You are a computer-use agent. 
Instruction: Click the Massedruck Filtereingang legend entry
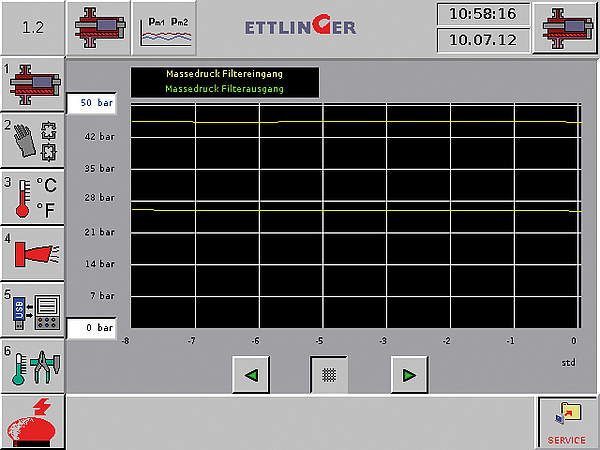click(x=225, y=75)
